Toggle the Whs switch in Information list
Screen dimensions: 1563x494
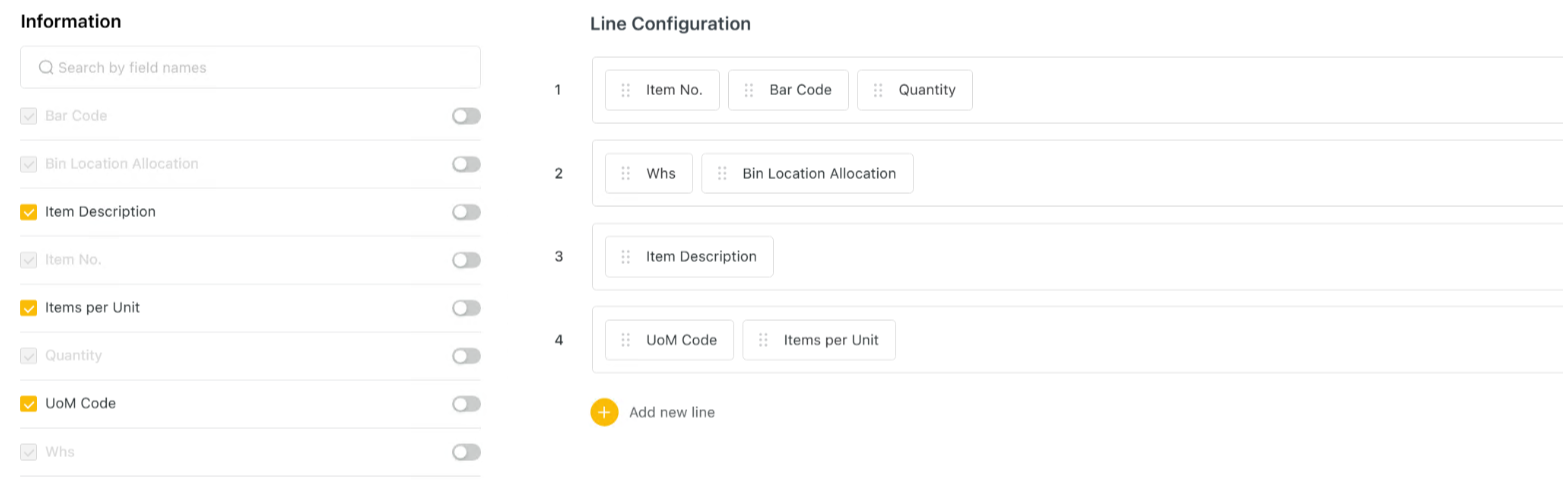click(466, 452)
